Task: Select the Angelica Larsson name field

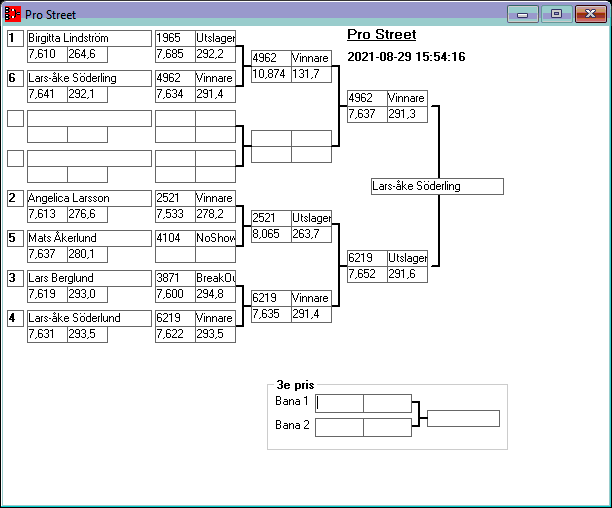Action: pyautogui.click(x=89, y=198)
